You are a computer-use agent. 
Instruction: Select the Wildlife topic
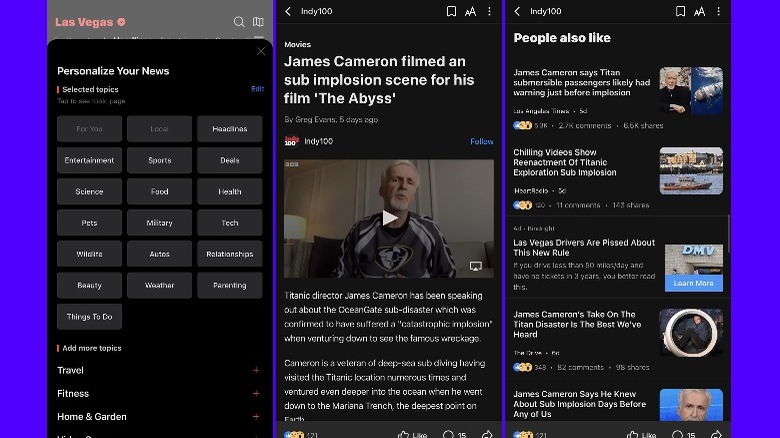point(89,254)
